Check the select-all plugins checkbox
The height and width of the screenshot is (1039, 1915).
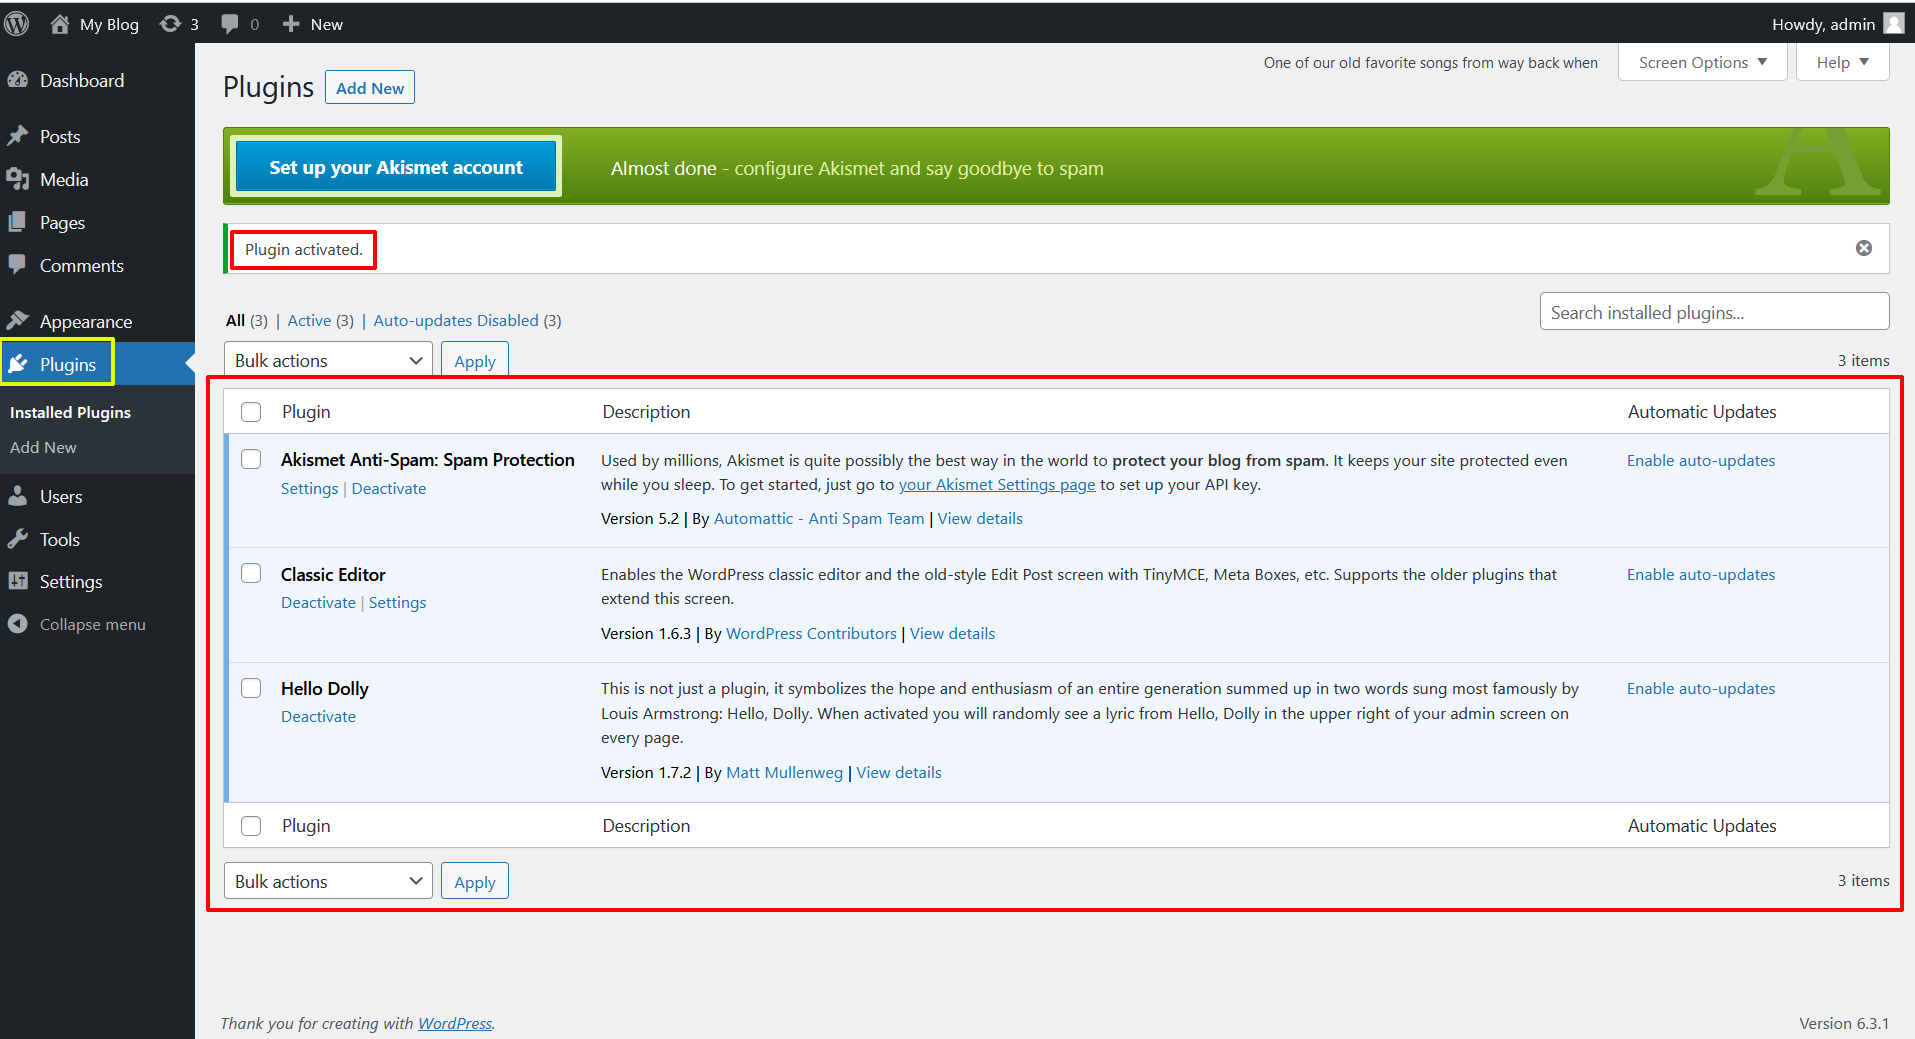[x=250, y=411]
